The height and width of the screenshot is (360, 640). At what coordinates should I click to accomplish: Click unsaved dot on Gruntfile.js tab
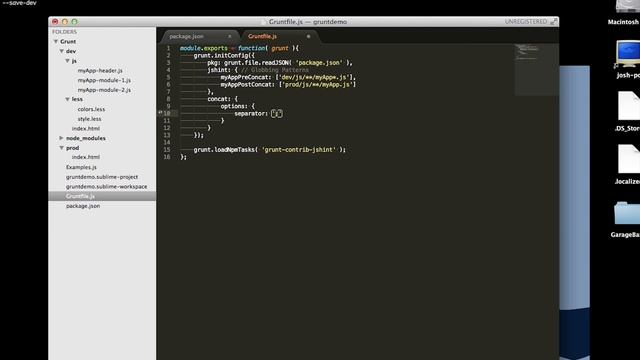[309, 36]
